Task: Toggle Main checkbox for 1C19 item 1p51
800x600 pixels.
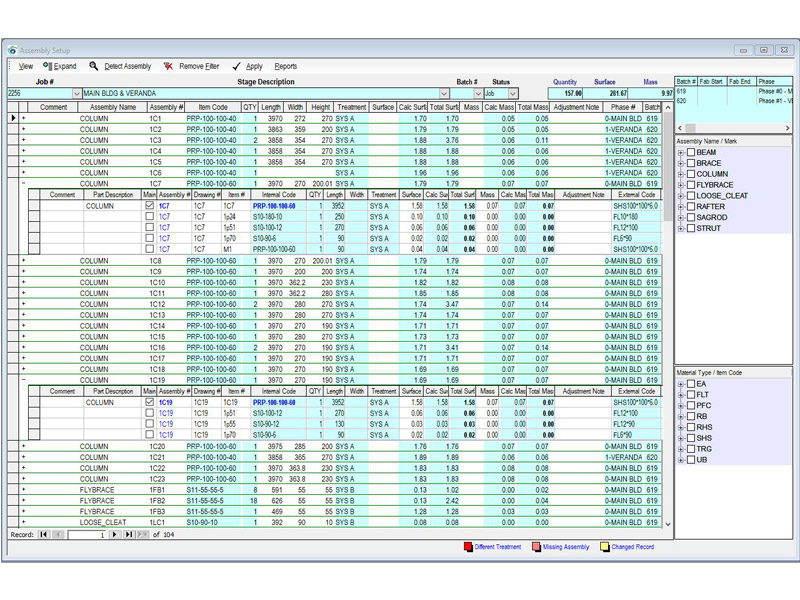Action: tap(149, 413)
